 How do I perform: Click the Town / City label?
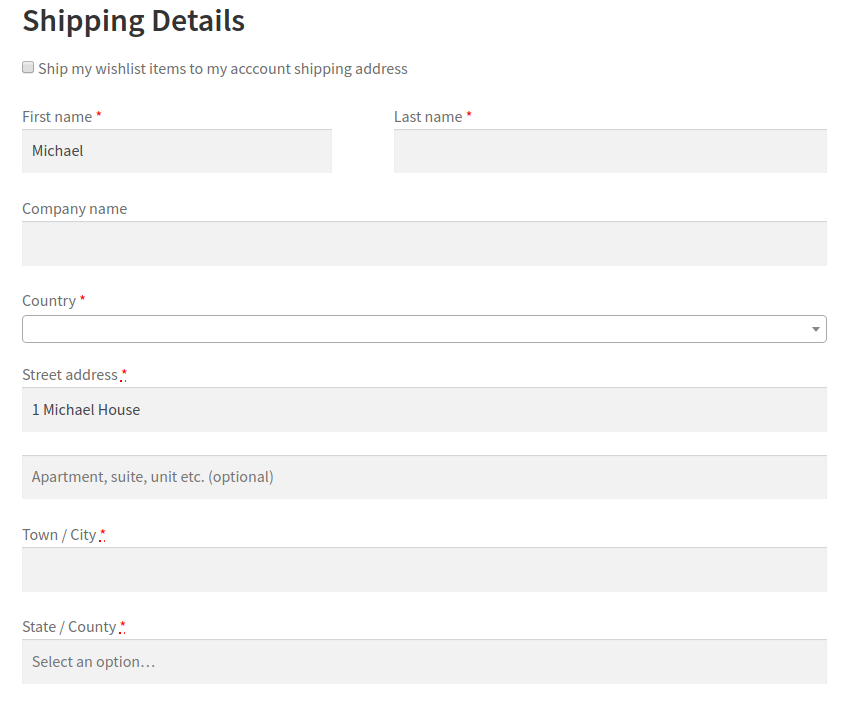click(59, 535)
